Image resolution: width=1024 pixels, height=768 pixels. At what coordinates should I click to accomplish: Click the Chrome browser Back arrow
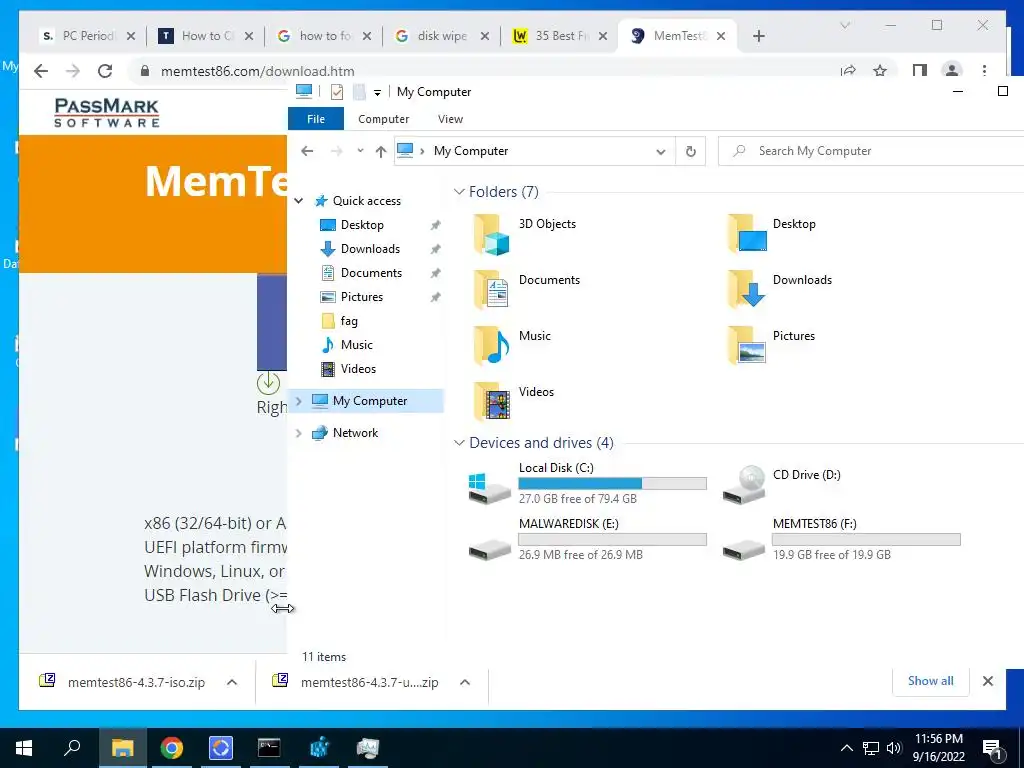41,71
